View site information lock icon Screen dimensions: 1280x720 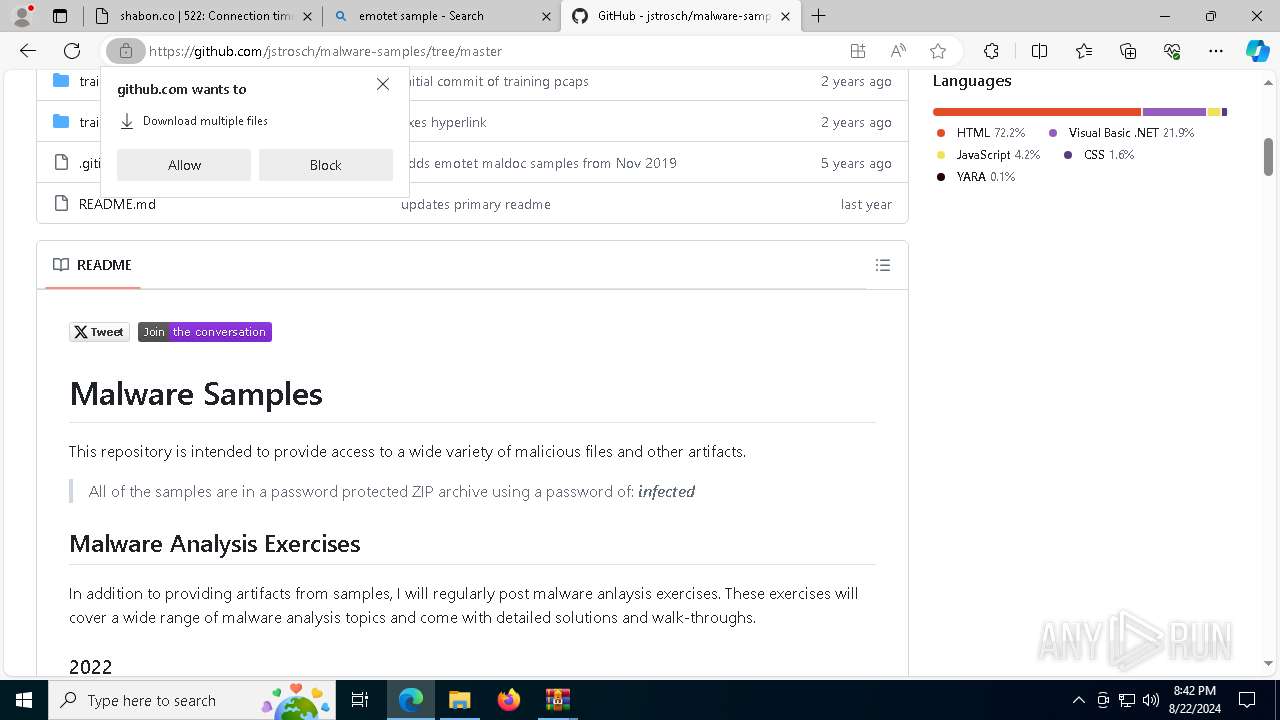tap(125, 51)
